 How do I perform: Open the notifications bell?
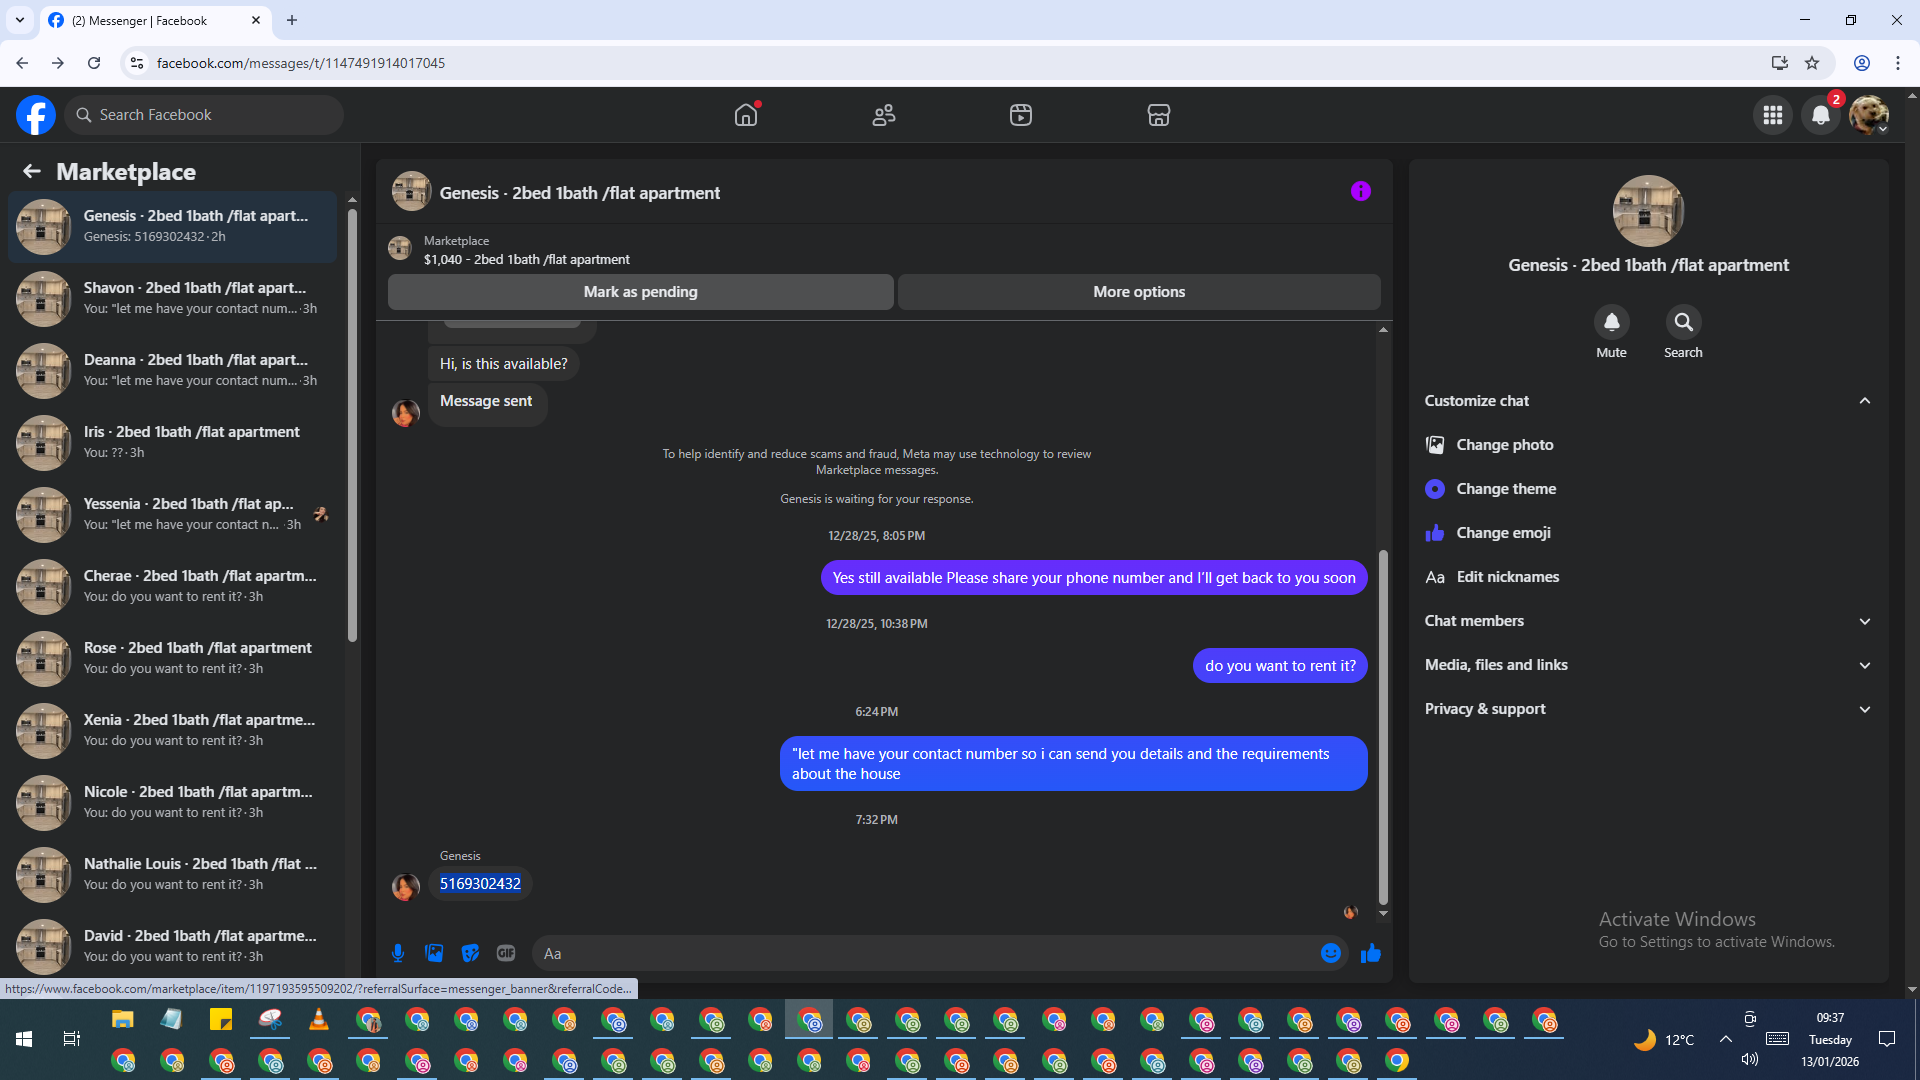1821,115
